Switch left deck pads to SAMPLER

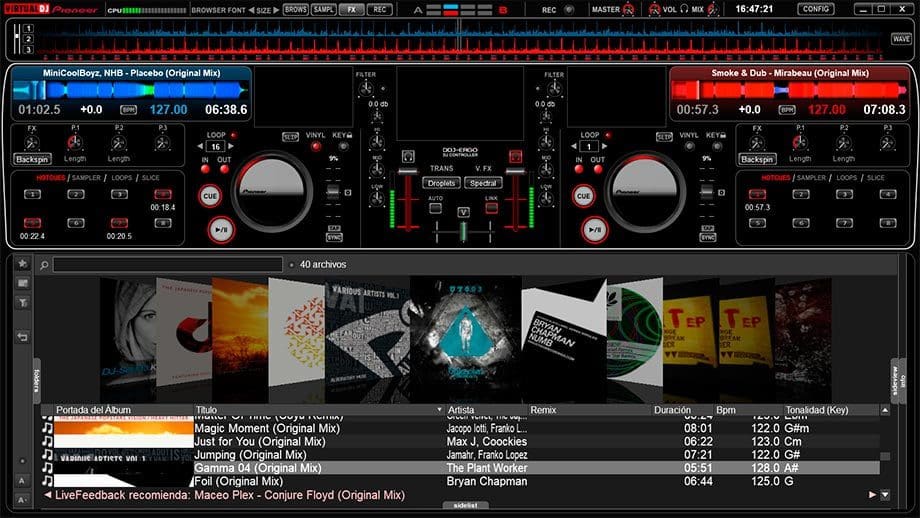[x=86, y=178]
